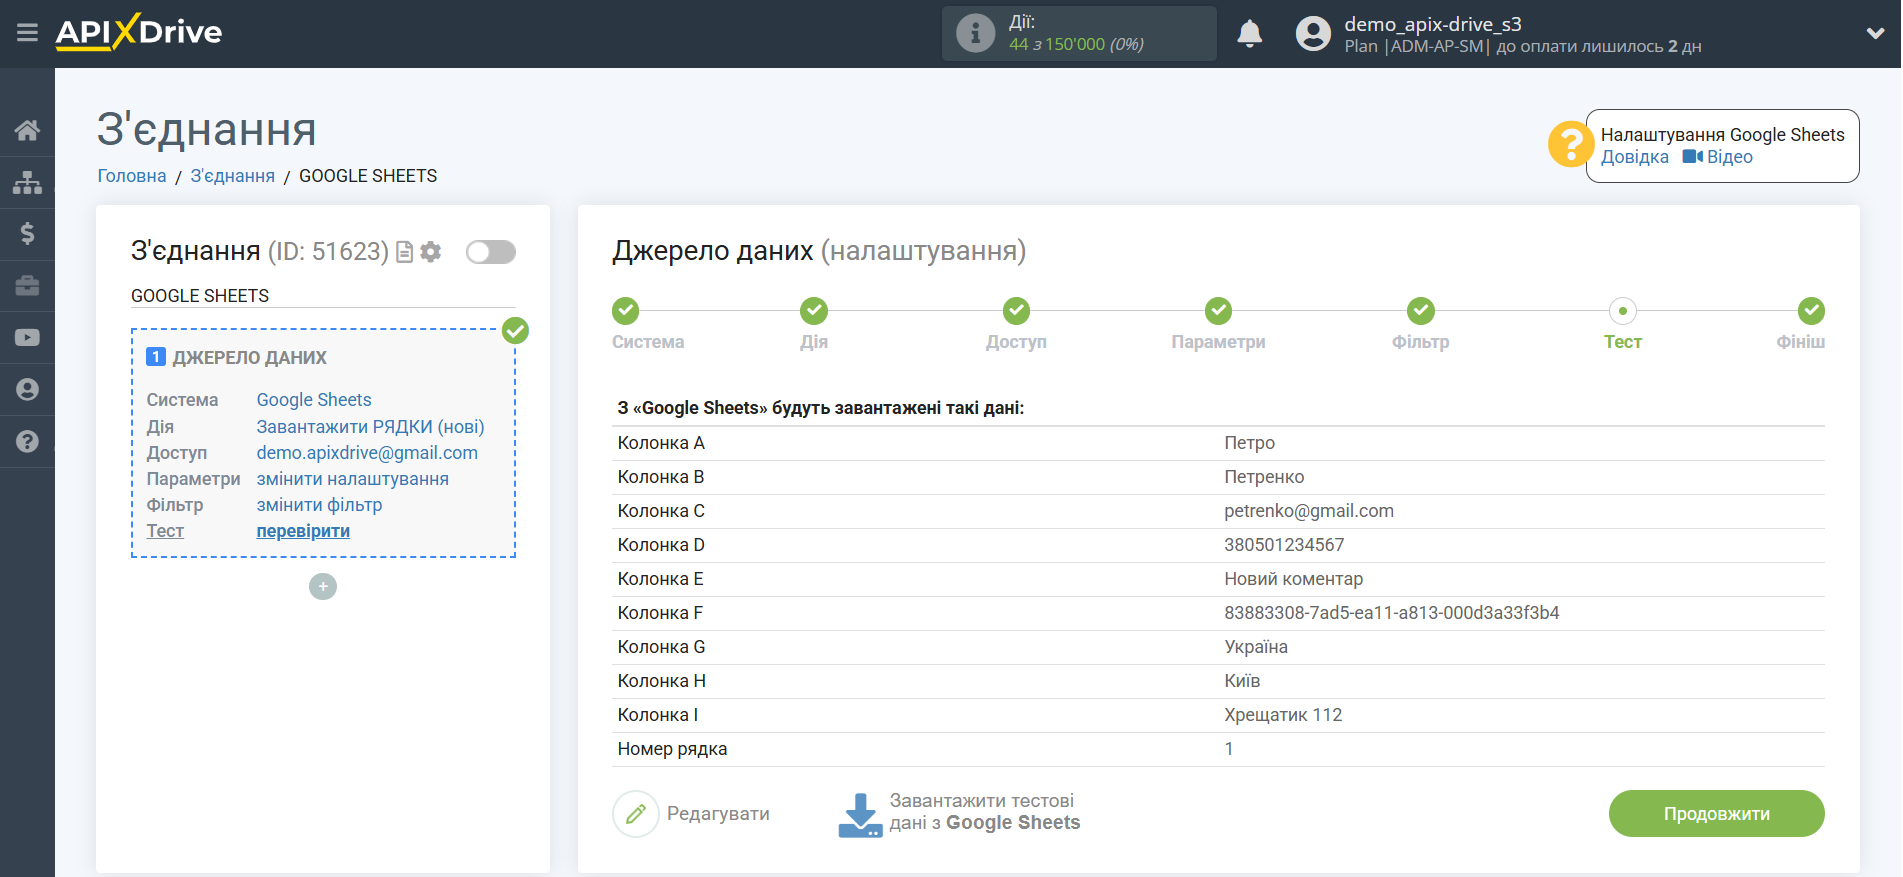
Task: Click the ApiX-Drive logo
Action: pos(139,32)
